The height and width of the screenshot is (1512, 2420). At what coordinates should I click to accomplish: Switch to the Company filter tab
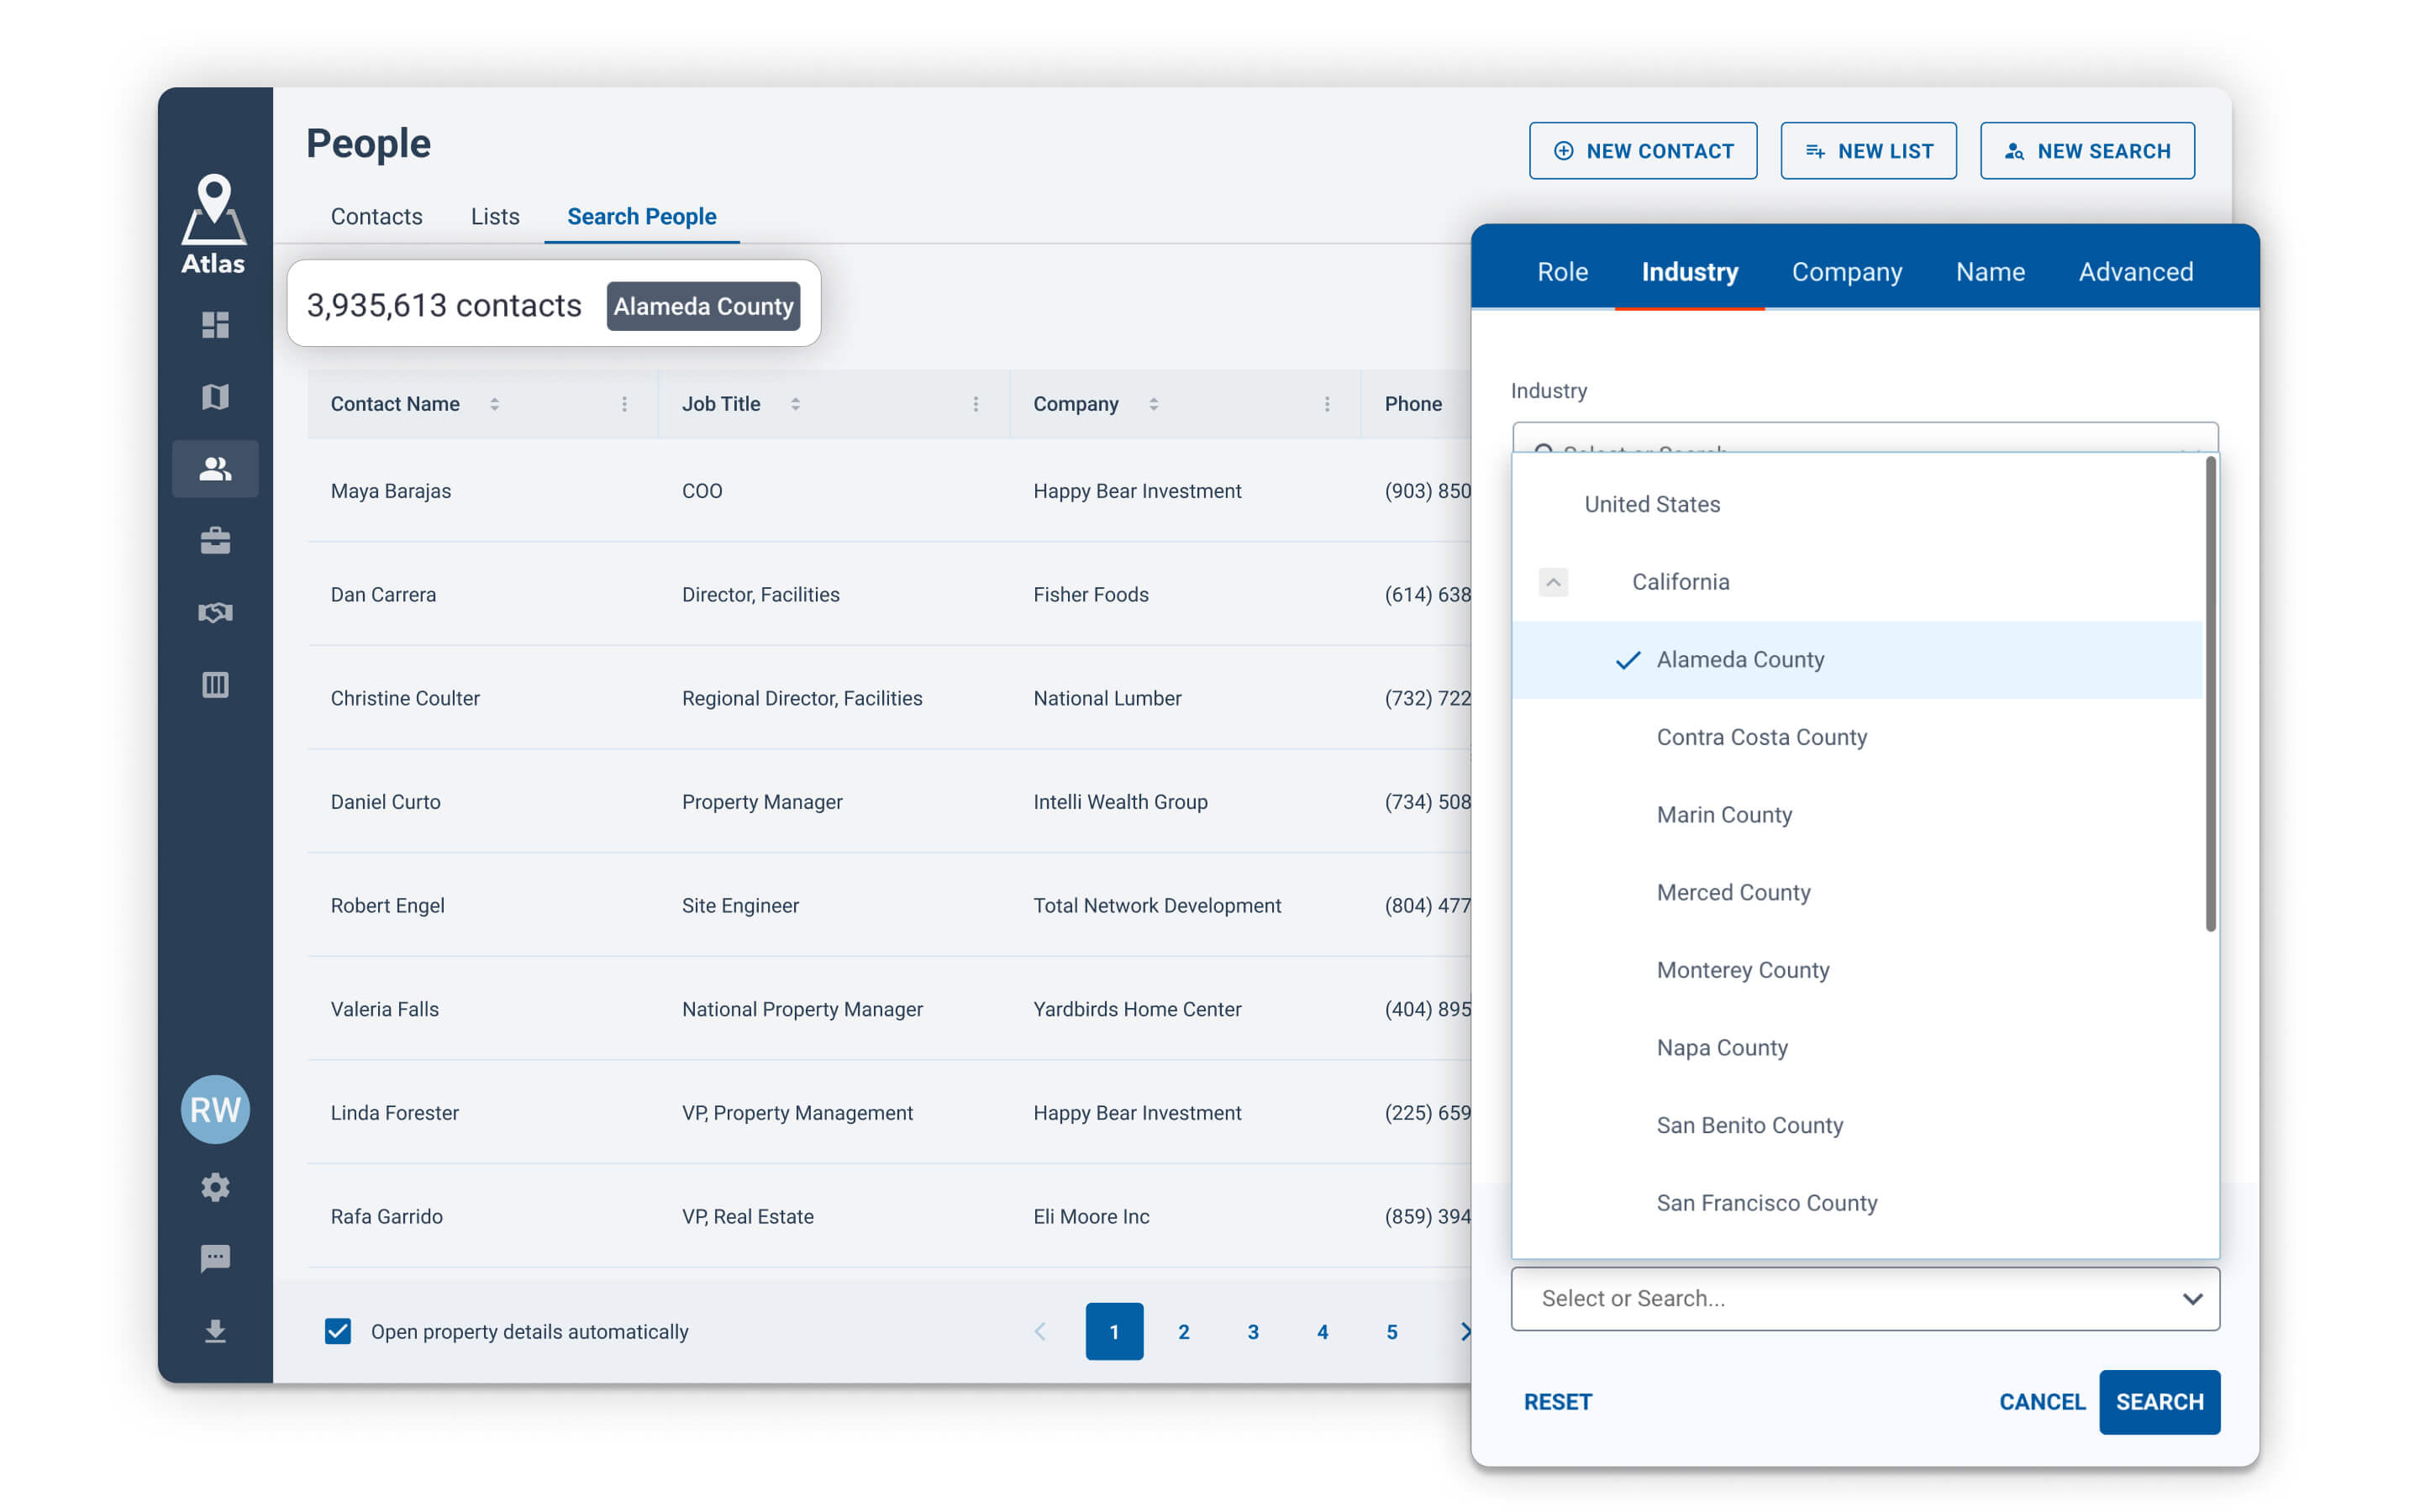point(1846,272)
